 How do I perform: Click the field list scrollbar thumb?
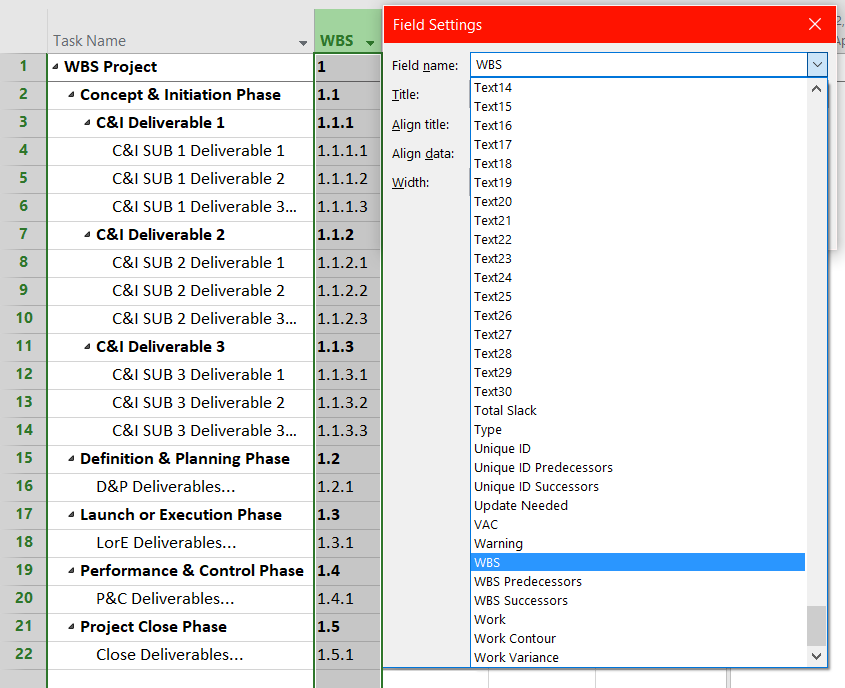[816, 626]
